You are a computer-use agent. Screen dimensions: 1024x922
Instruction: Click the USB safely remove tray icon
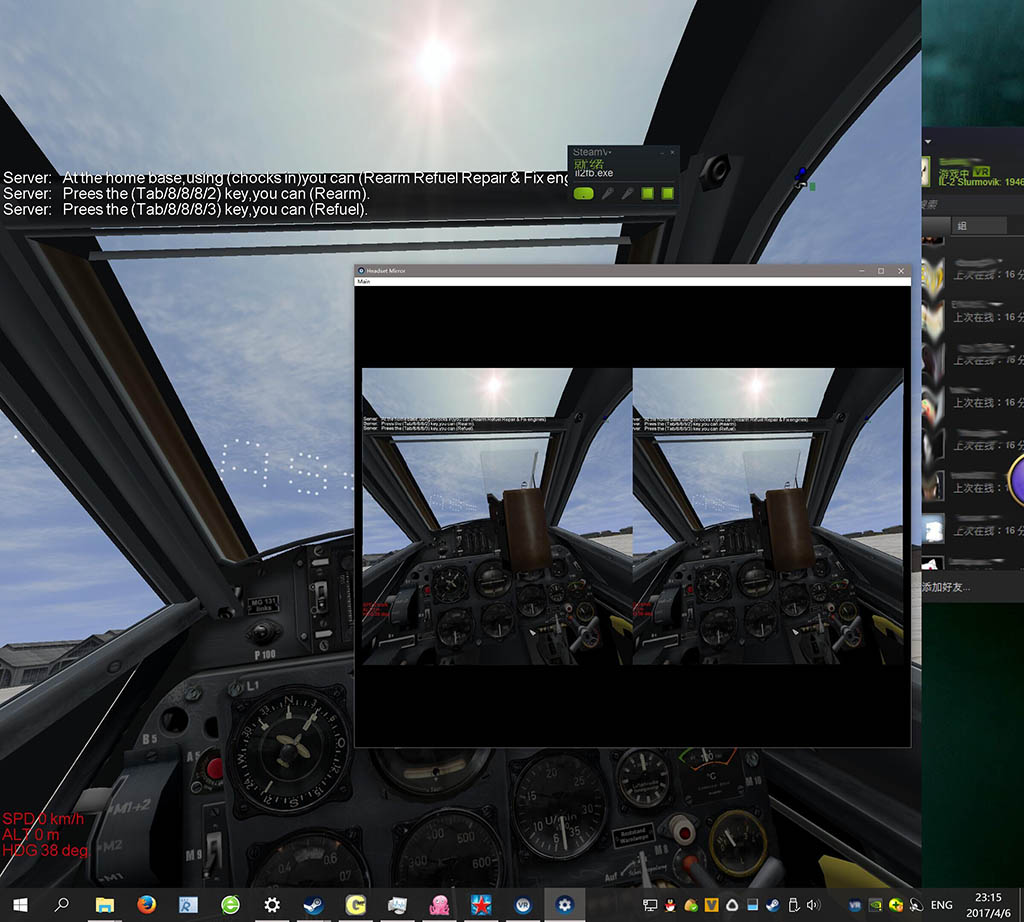[793, 905]
